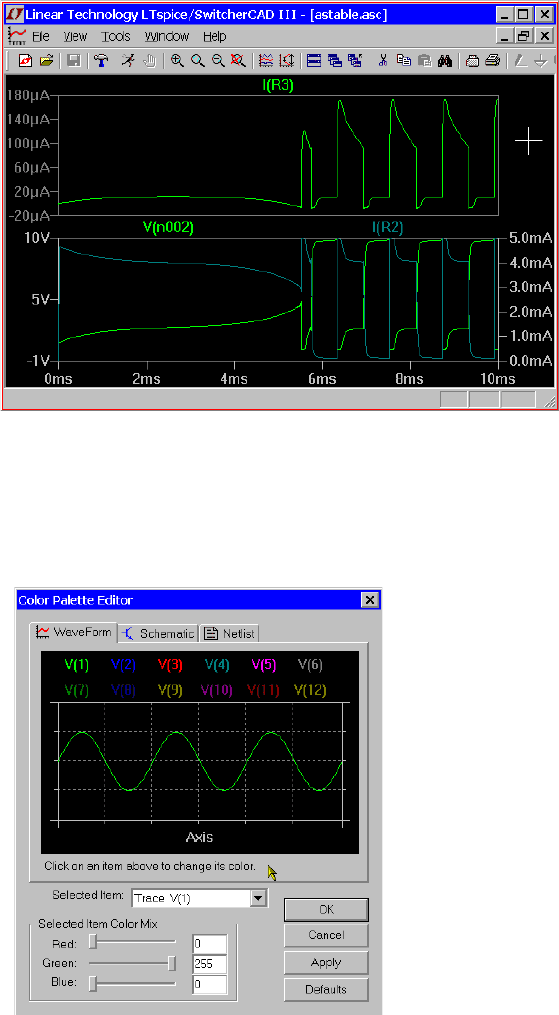The image size is (559, 1015).
Task: Click the Zoom Out magnifier icon
Action: tap(218, 61)
